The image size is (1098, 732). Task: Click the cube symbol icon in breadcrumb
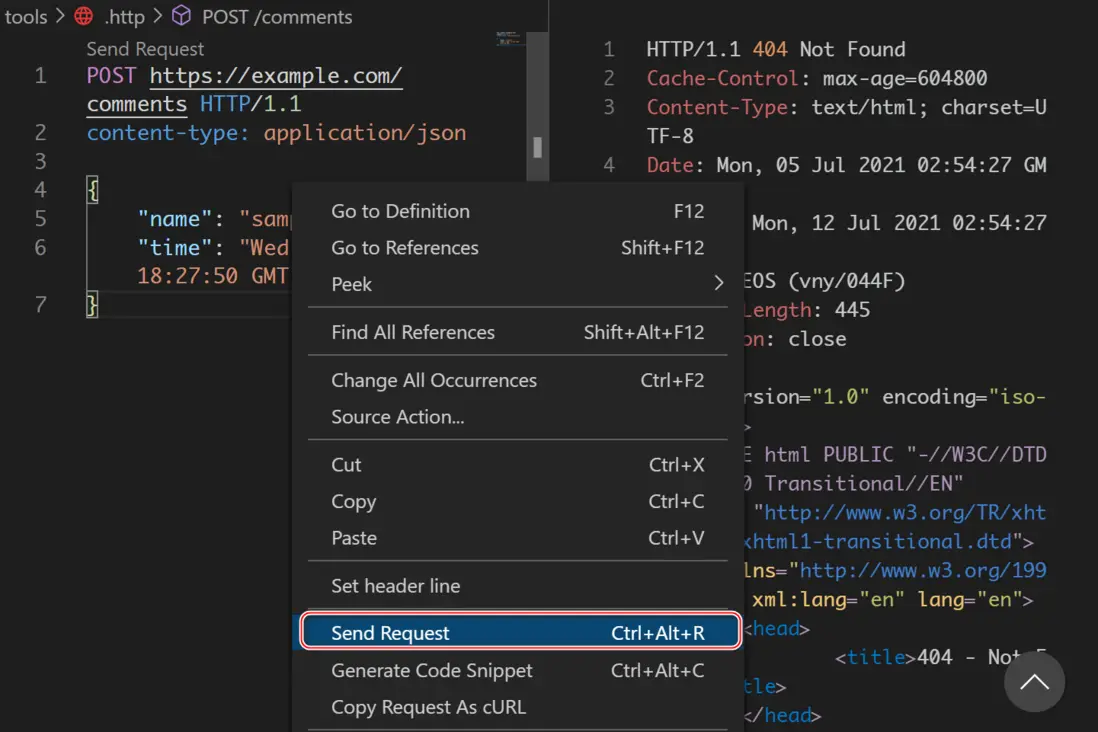pyautogui.click(x=181, y=17)
